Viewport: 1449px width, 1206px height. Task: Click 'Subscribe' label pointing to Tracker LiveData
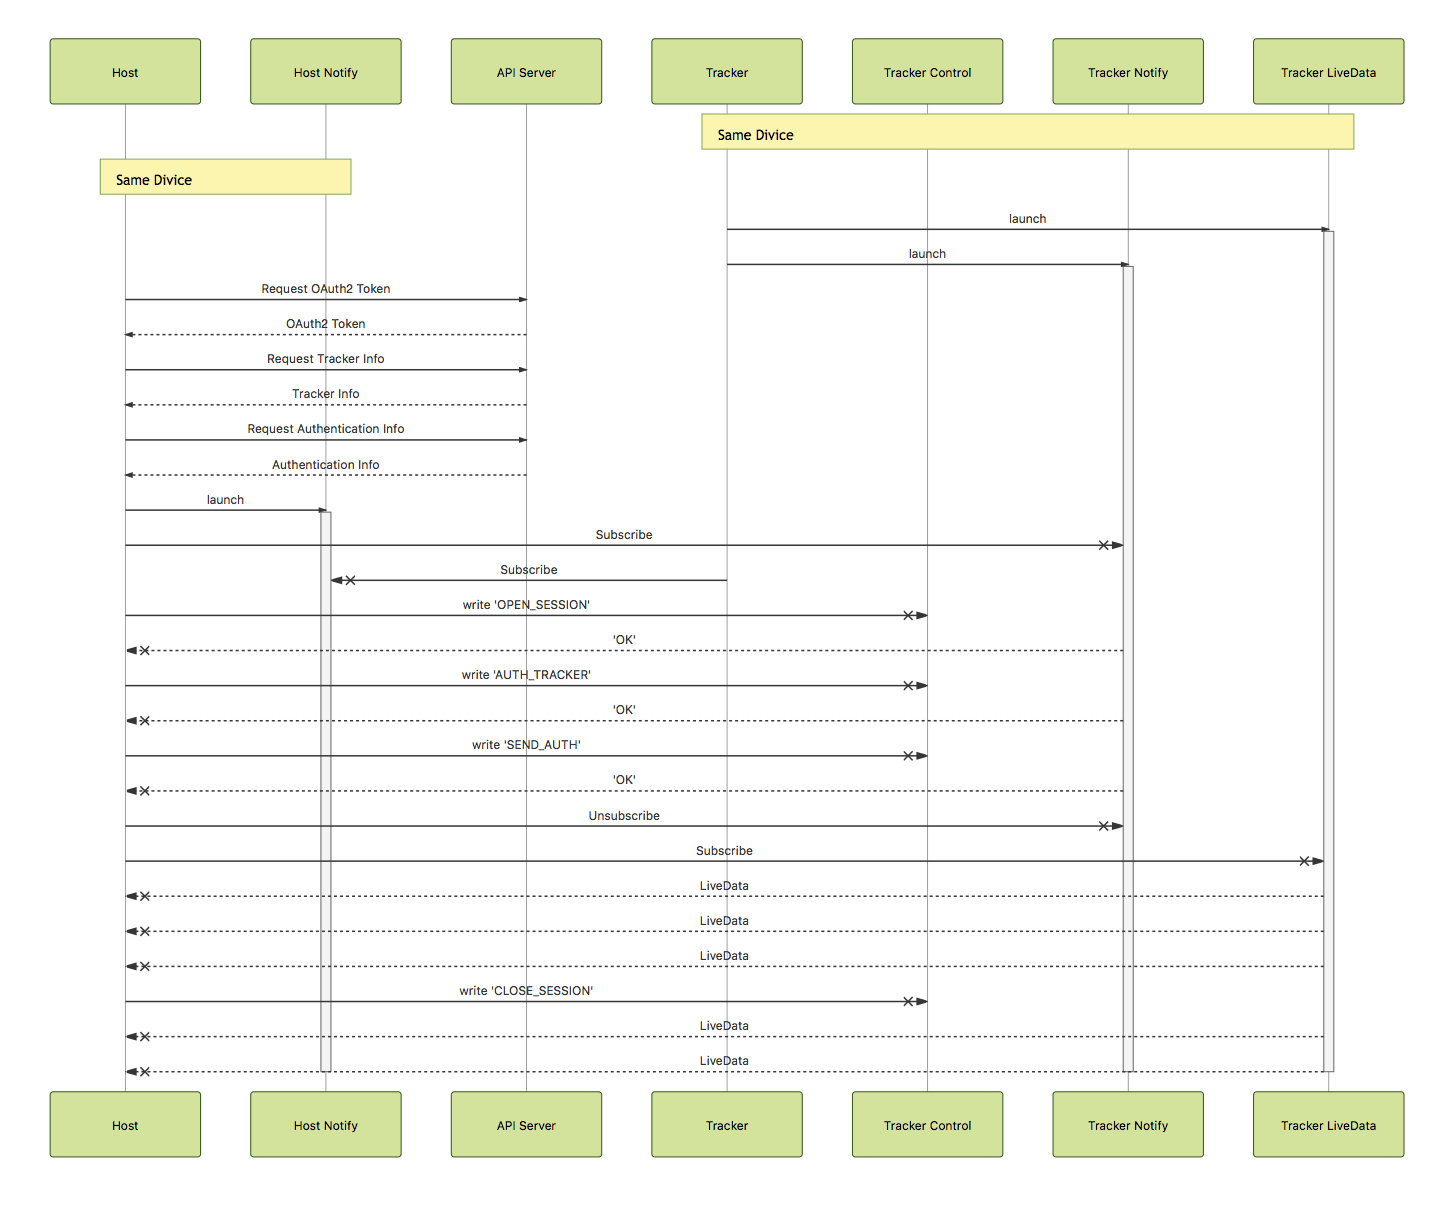tap(724, 851)
